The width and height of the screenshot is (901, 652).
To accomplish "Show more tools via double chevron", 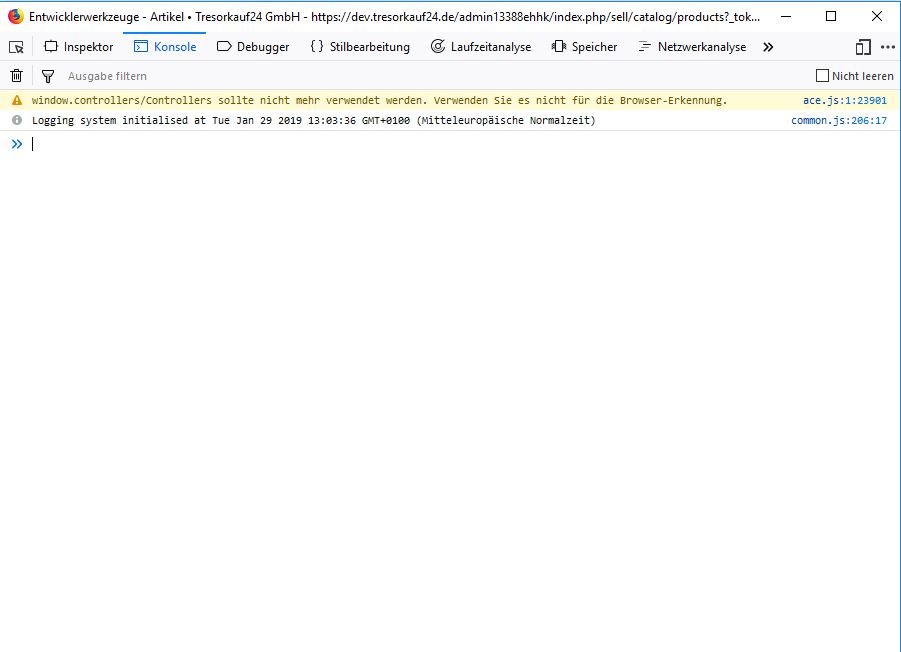I will [768, 47].
